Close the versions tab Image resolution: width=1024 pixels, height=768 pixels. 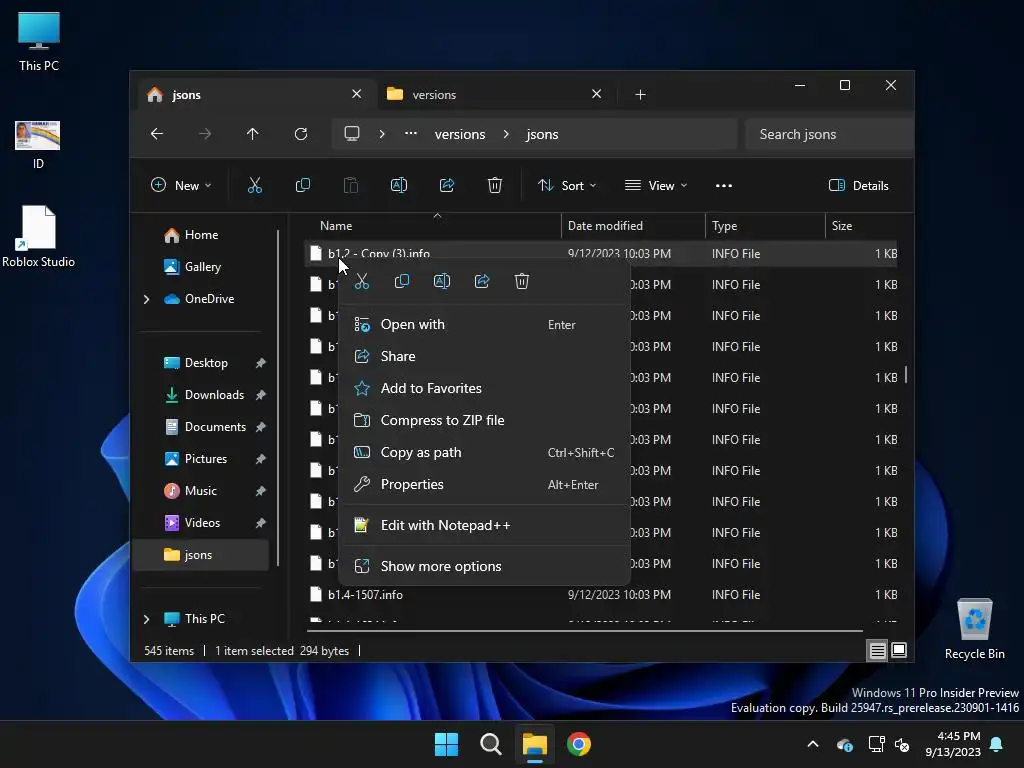tap(597, 94)
